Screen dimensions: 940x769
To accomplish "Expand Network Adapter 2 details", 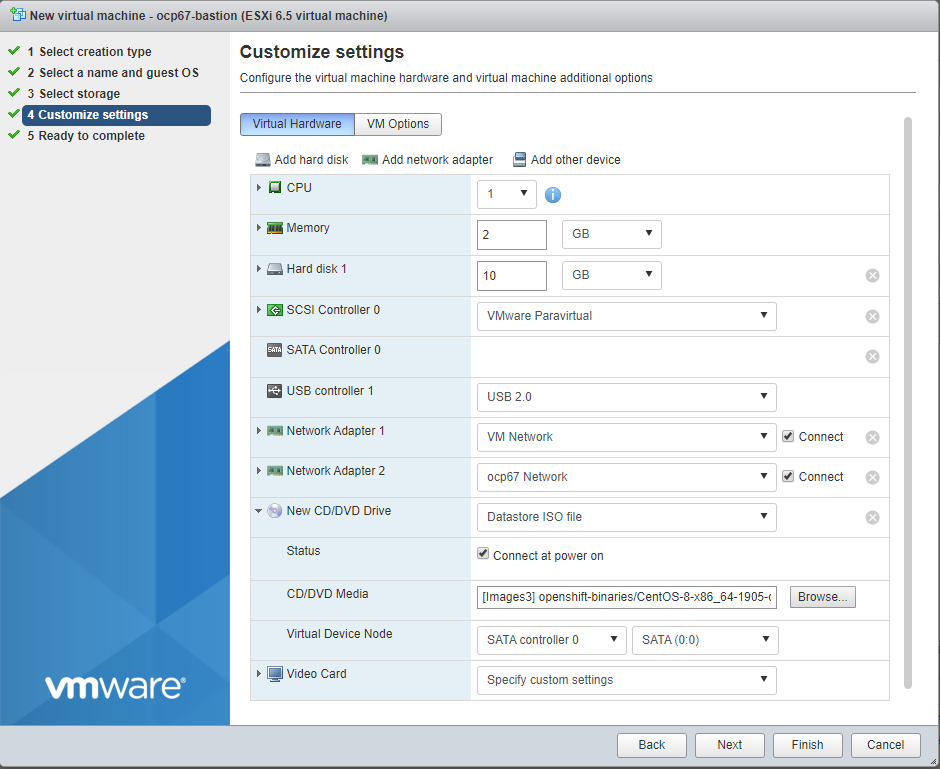I will (258, 471).
